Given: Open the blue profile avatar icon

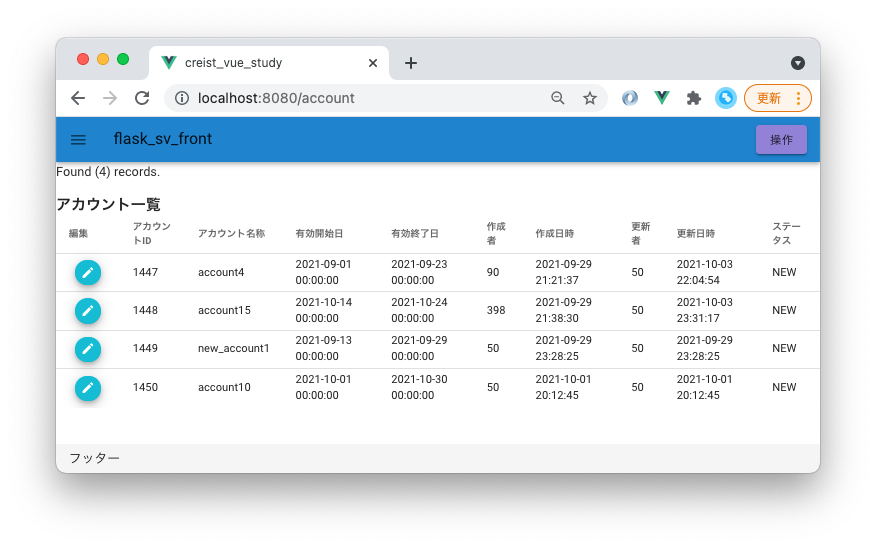Looking at the screenshot, I should click(x=726, y=98).
